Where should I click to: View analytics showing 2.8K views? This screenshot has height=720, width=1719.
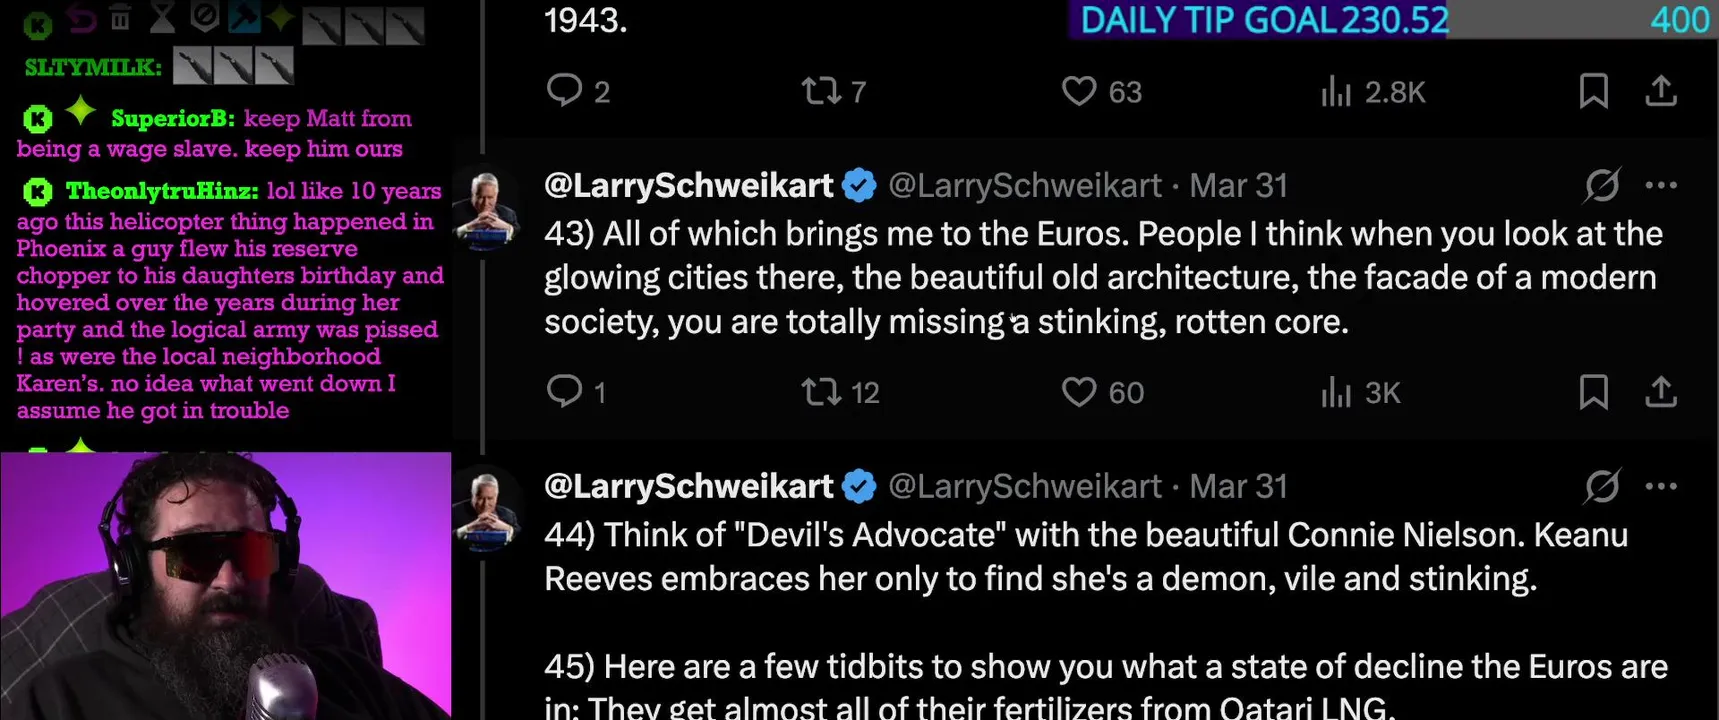pos(1372,91)
